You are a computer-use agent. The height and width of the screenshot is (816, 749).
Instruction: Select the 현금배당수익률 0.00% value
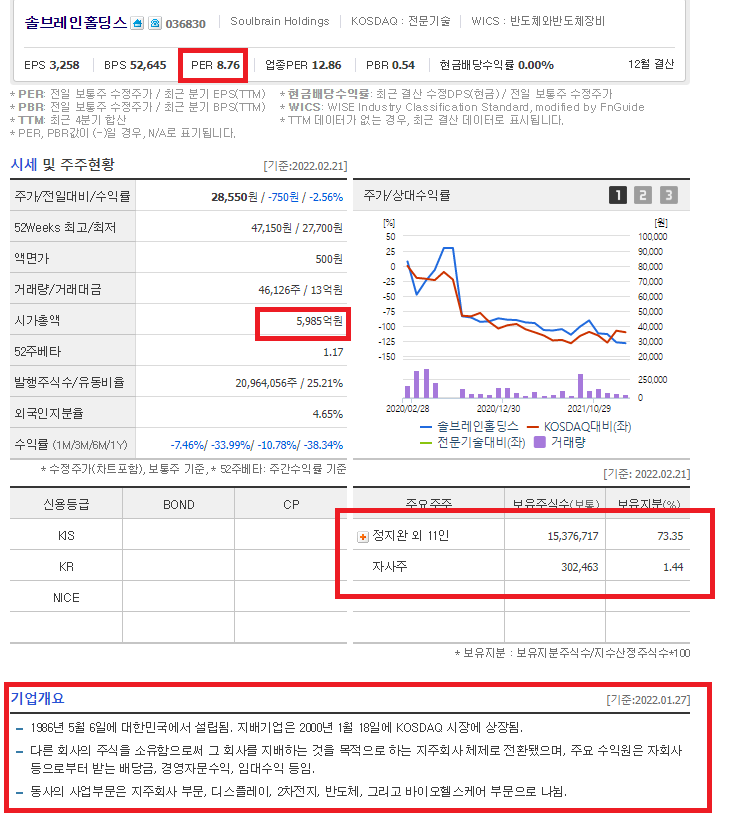(497, 65)
